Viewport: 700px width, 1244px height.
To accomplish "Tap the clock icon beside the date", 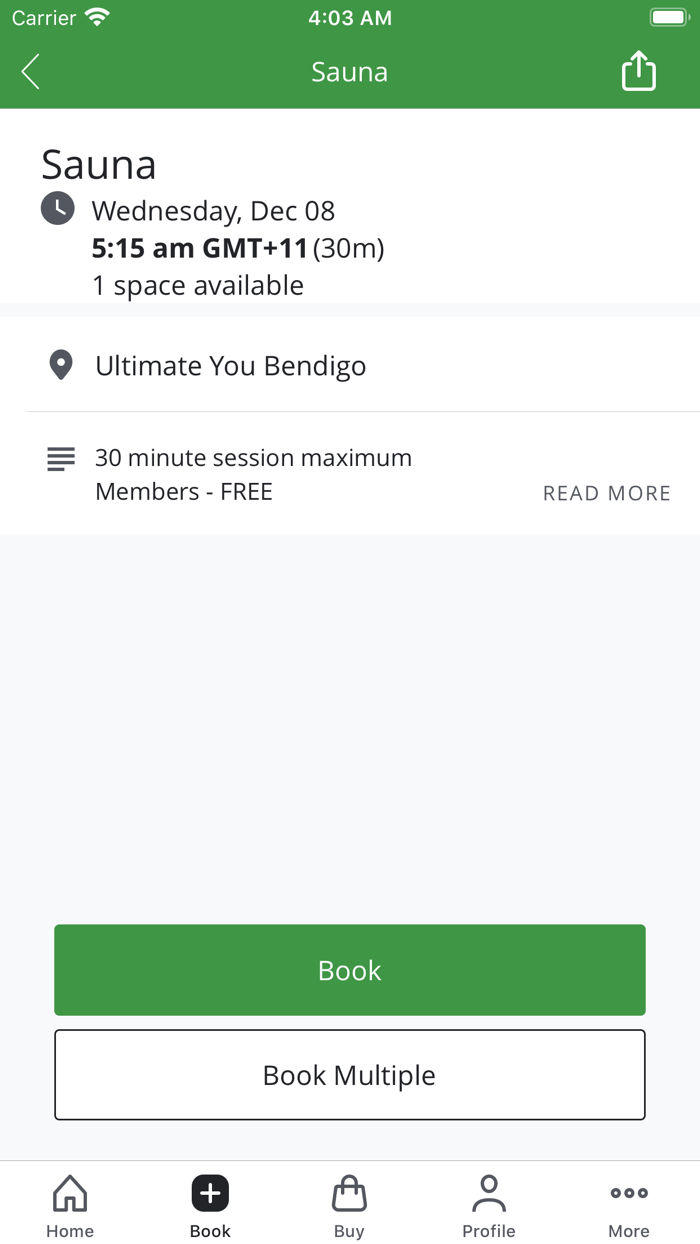I will click(x=58, y=209).
